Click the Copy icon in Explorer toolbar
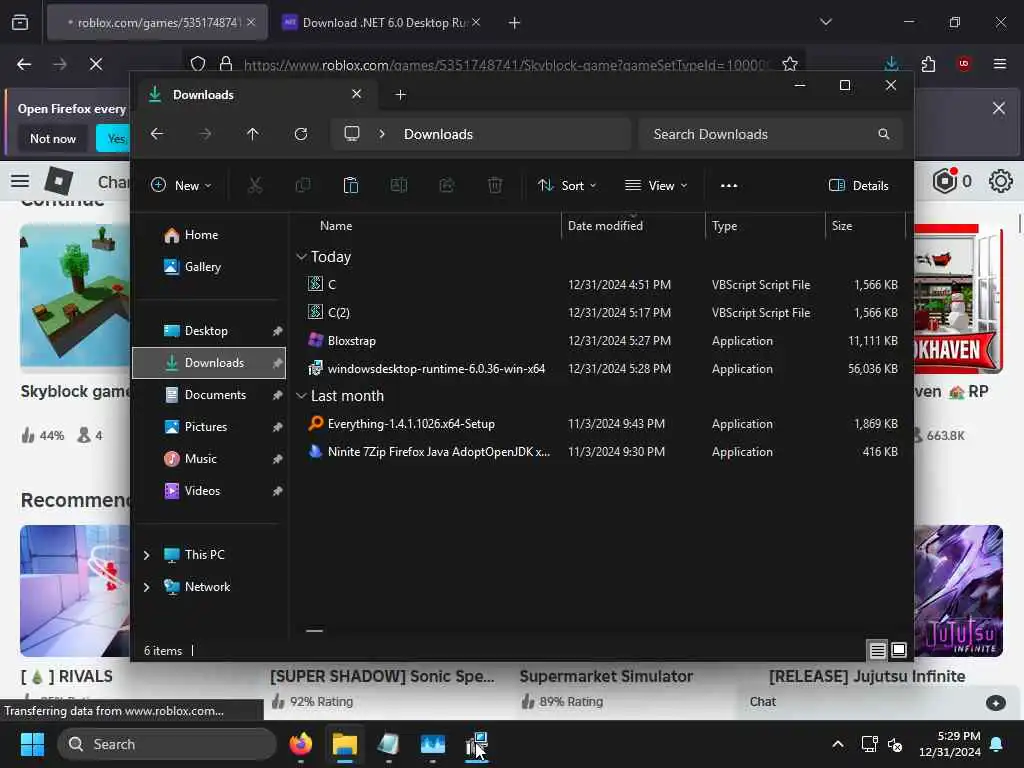The image size is (1024, 768). point(303,185)
